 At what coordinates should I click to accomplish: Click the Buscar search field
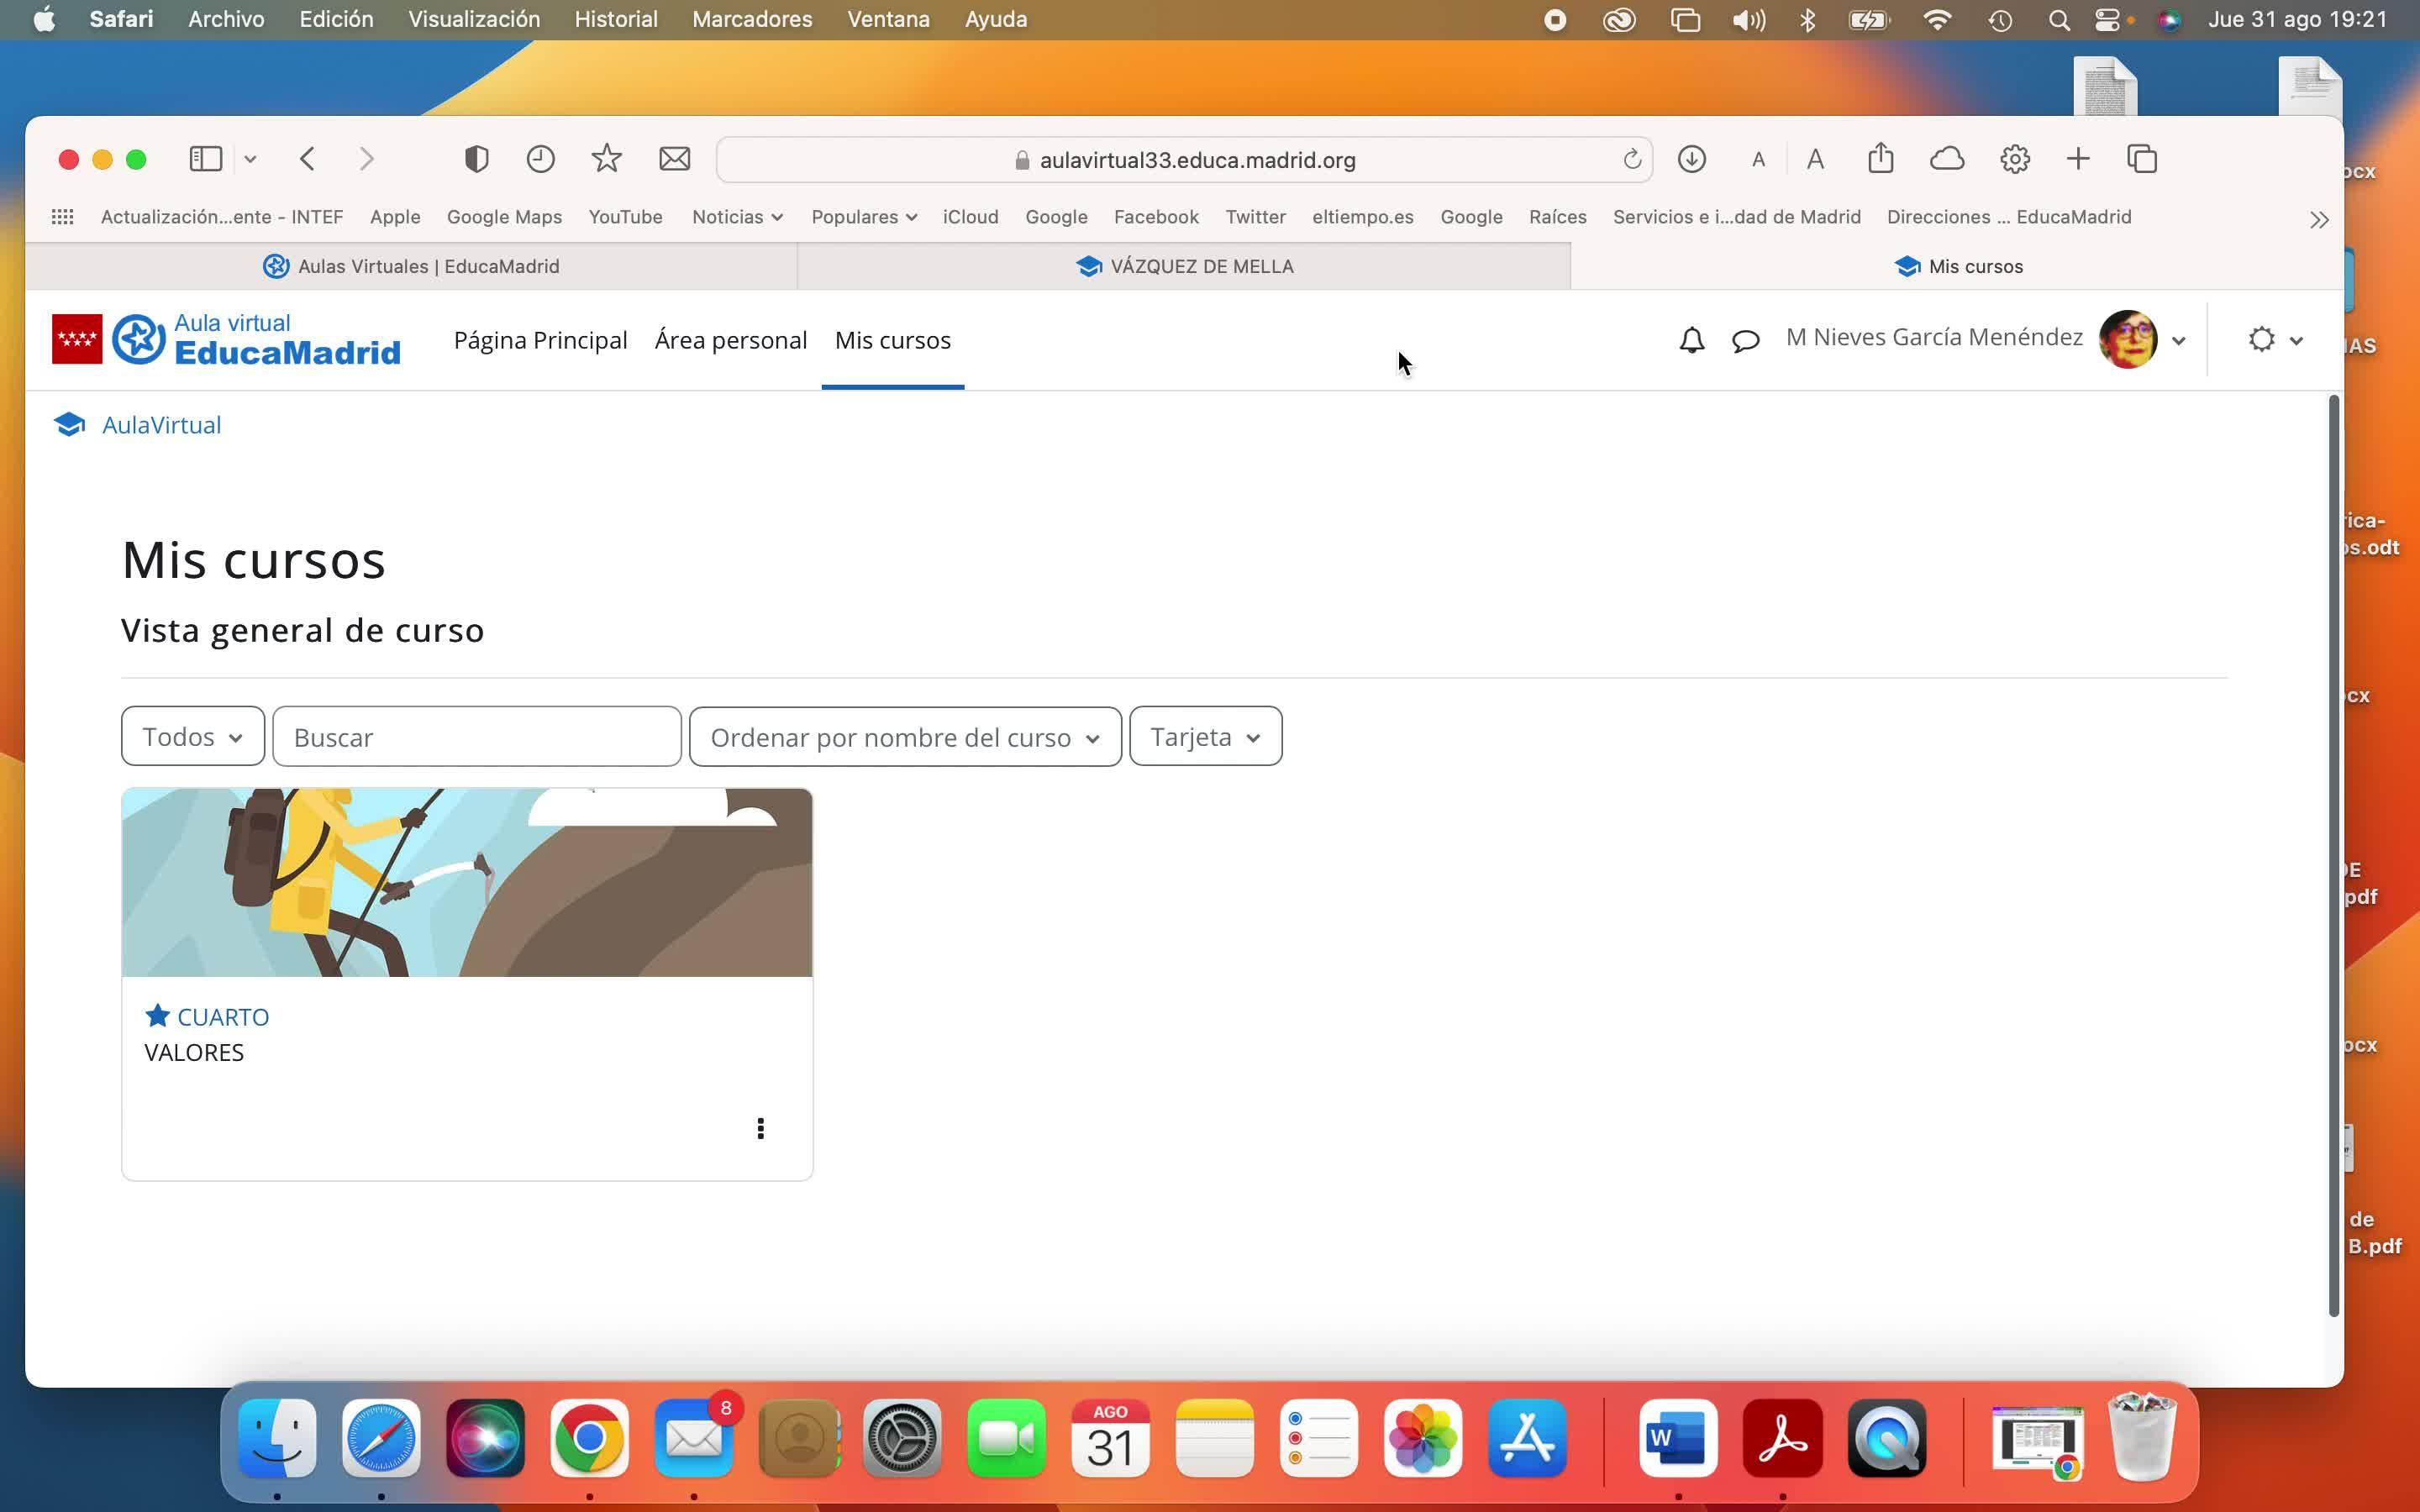[476, 737]
